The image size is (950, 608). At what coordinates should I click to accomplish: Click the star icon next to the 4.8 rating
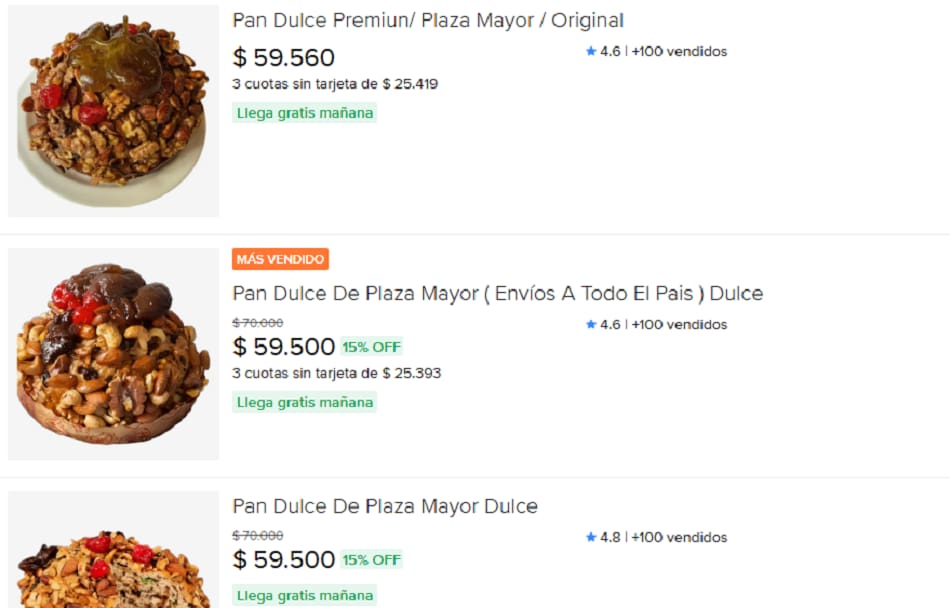click(x=591, y=537)
